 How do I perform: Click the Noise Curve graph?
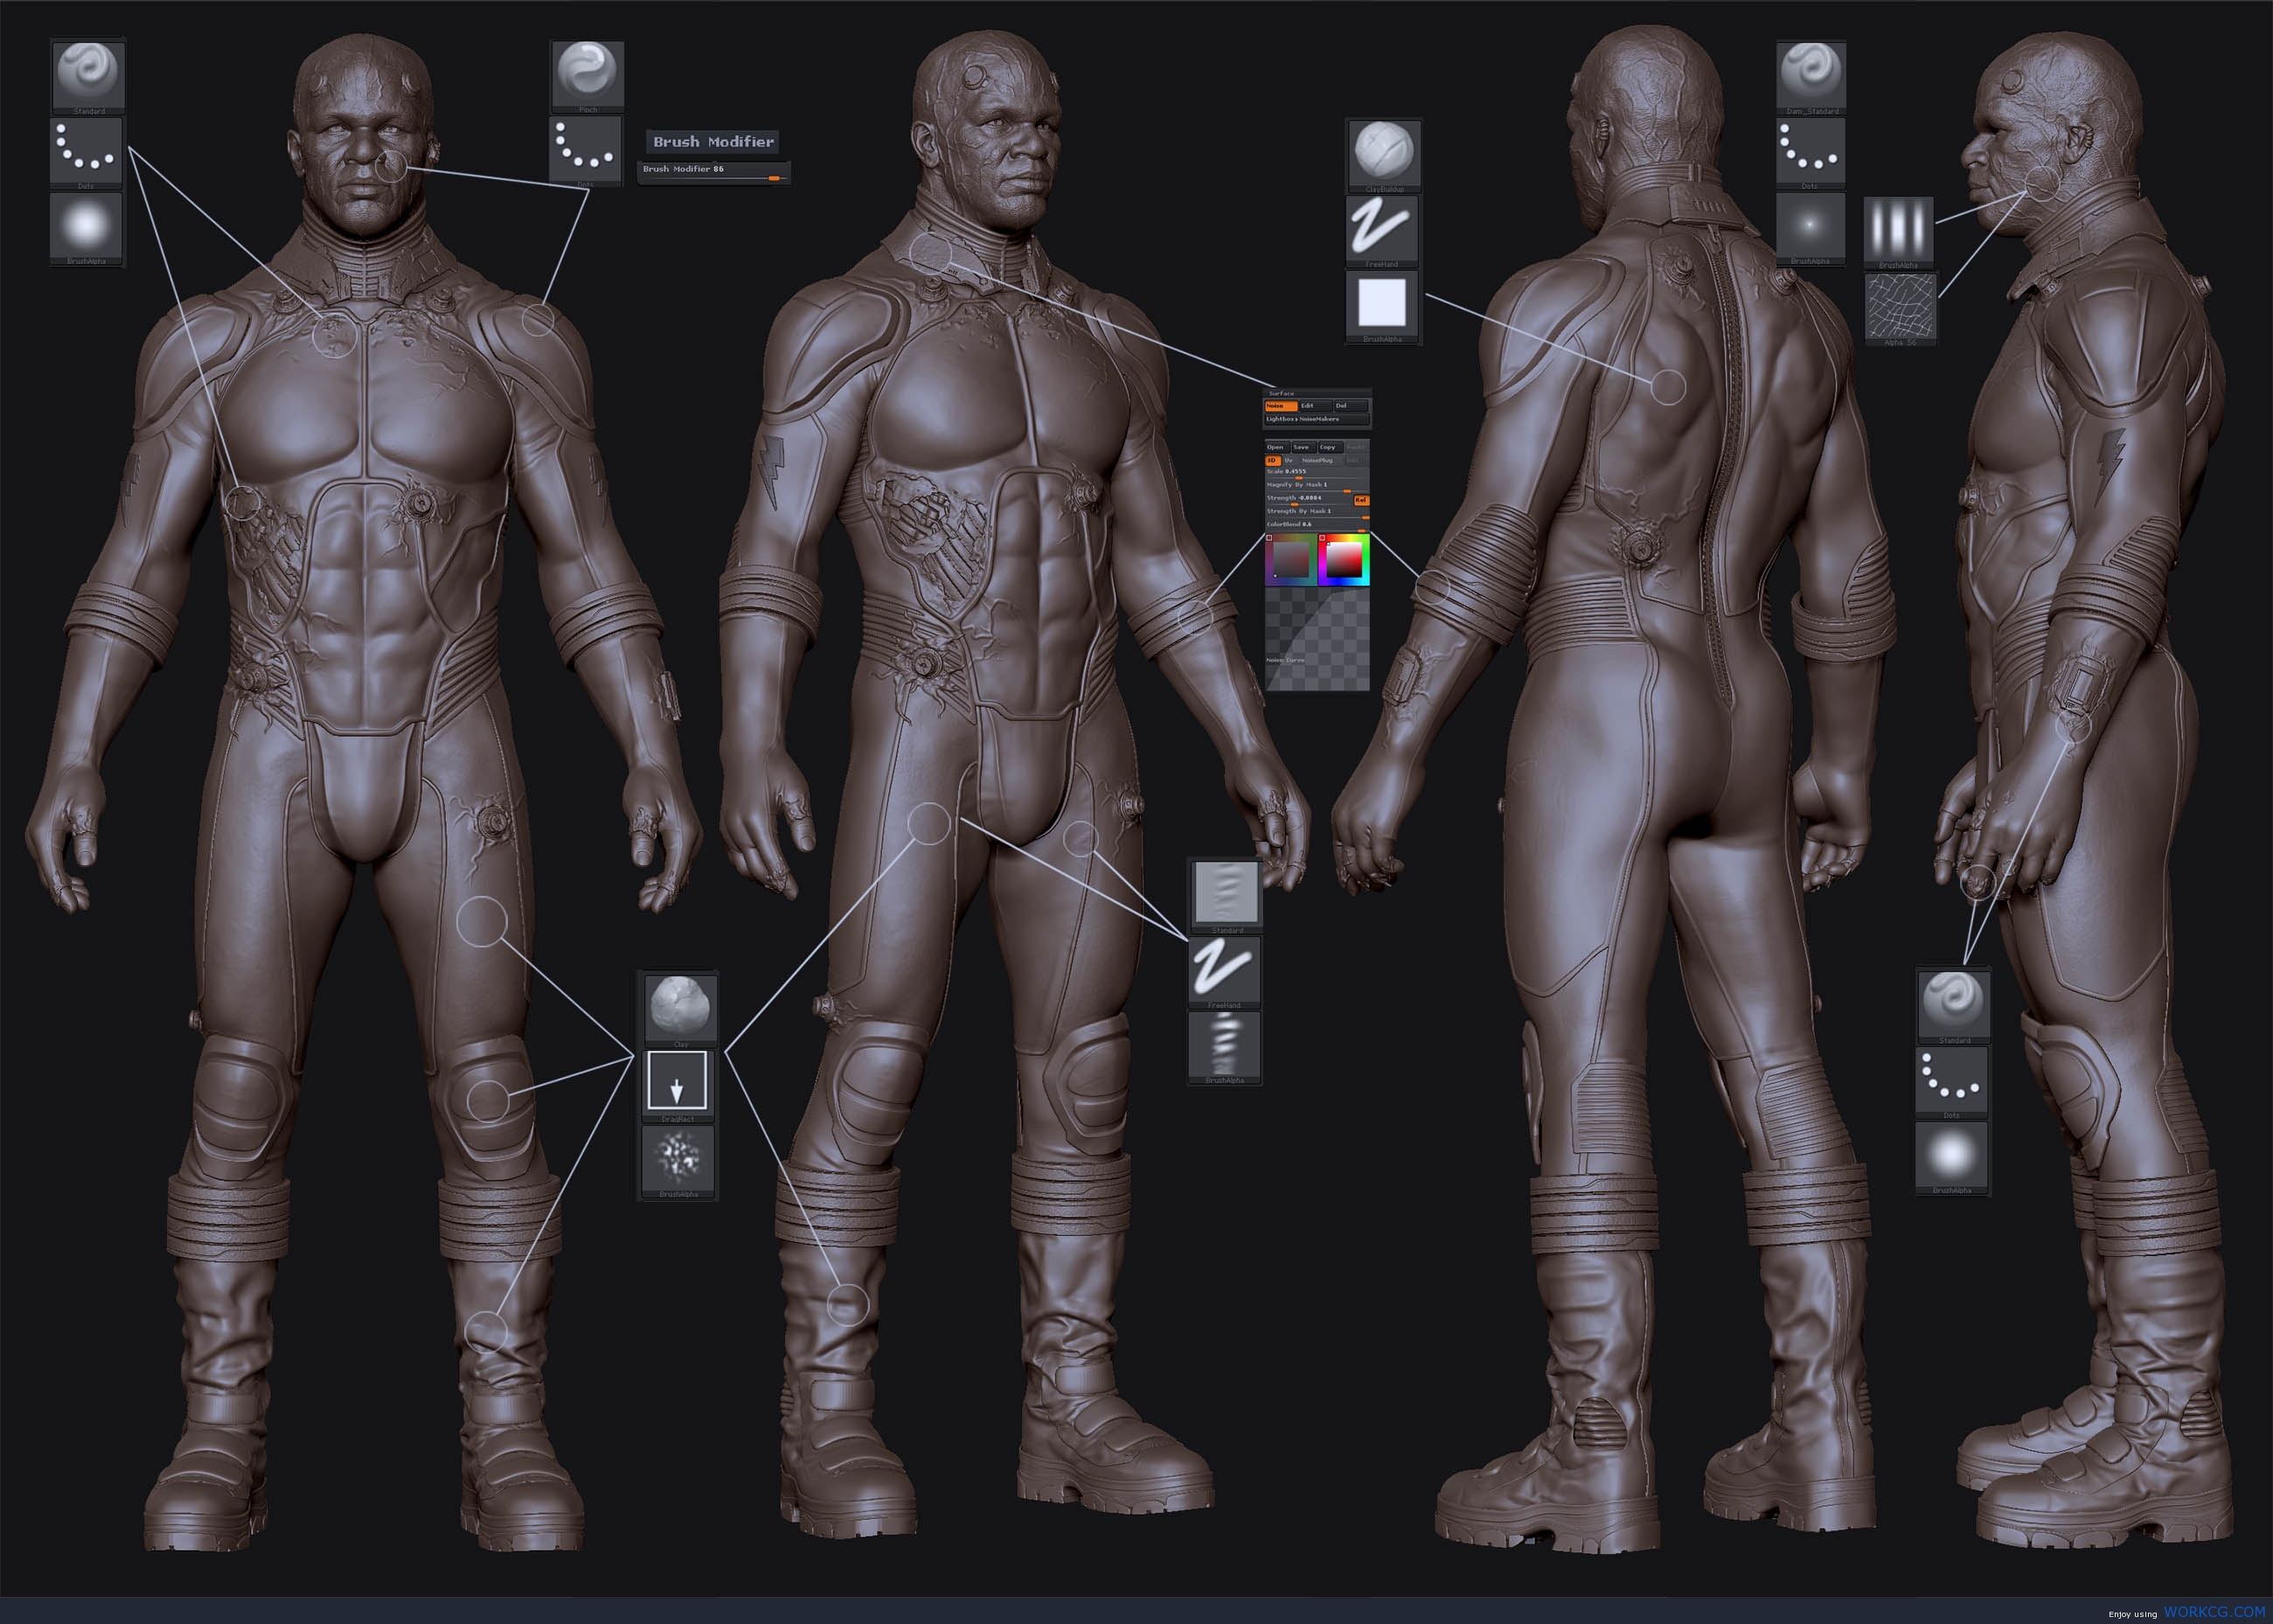[1318, 640]
